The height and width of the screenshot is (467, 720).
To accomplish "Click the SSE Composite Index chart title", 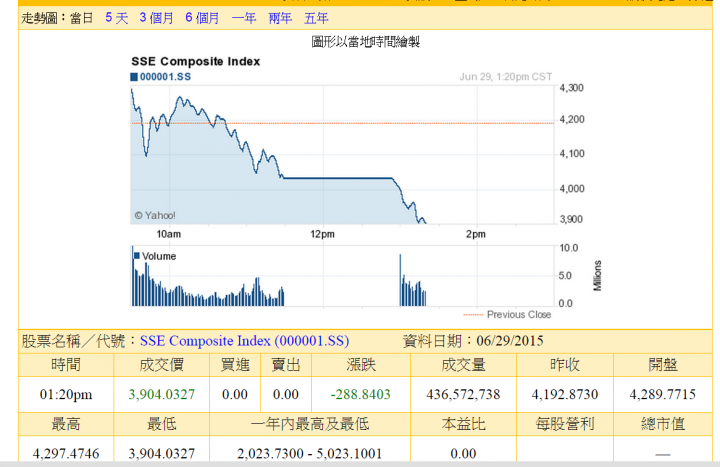I will [196, 61].
